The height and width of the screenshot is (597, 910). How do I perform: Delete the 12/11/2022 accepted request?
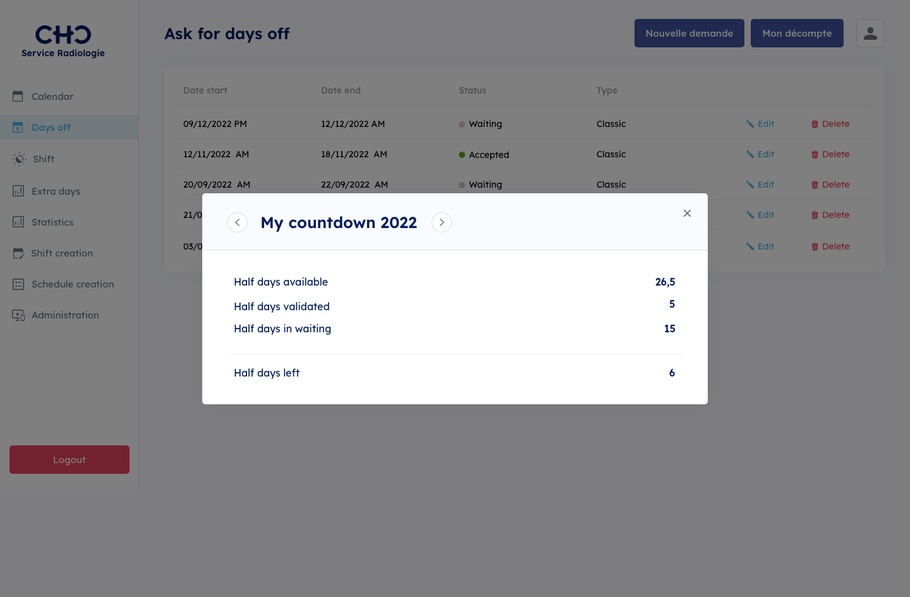(x=829, y=154)
